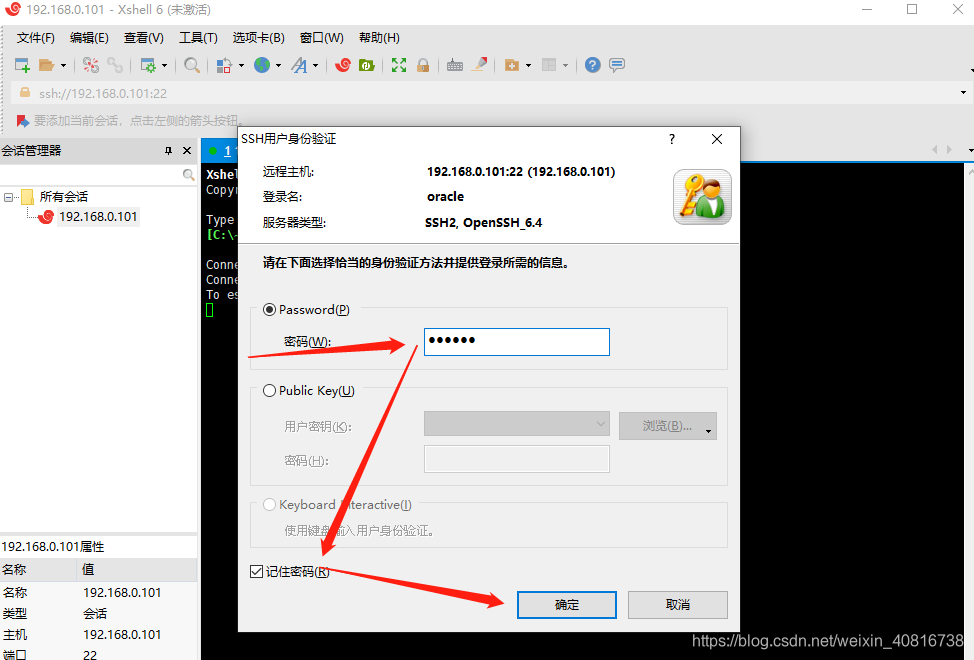Screen dimensions: 974x660
Task: Click the 名称 column header in properties
Action: (x=38, y=569)
